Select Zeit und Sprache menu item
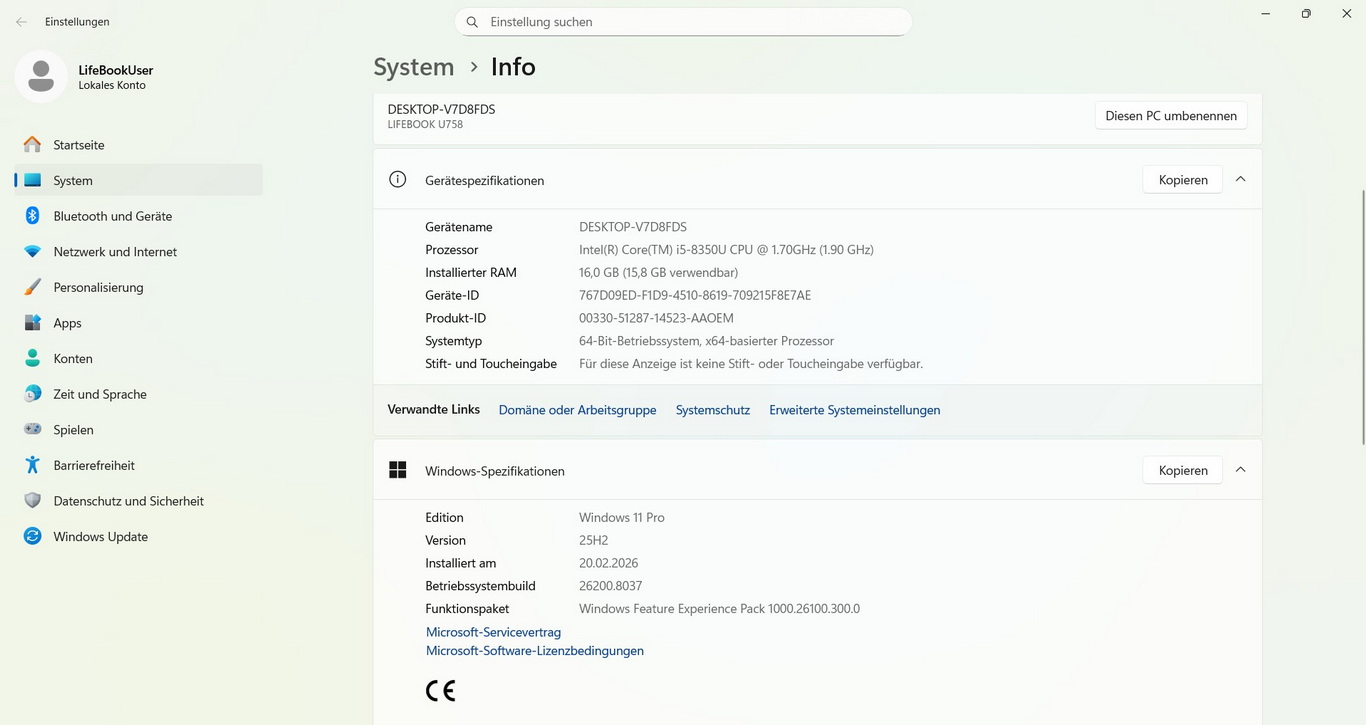The width and height of the screenshot is (1366, 725). tap(100, 394)
